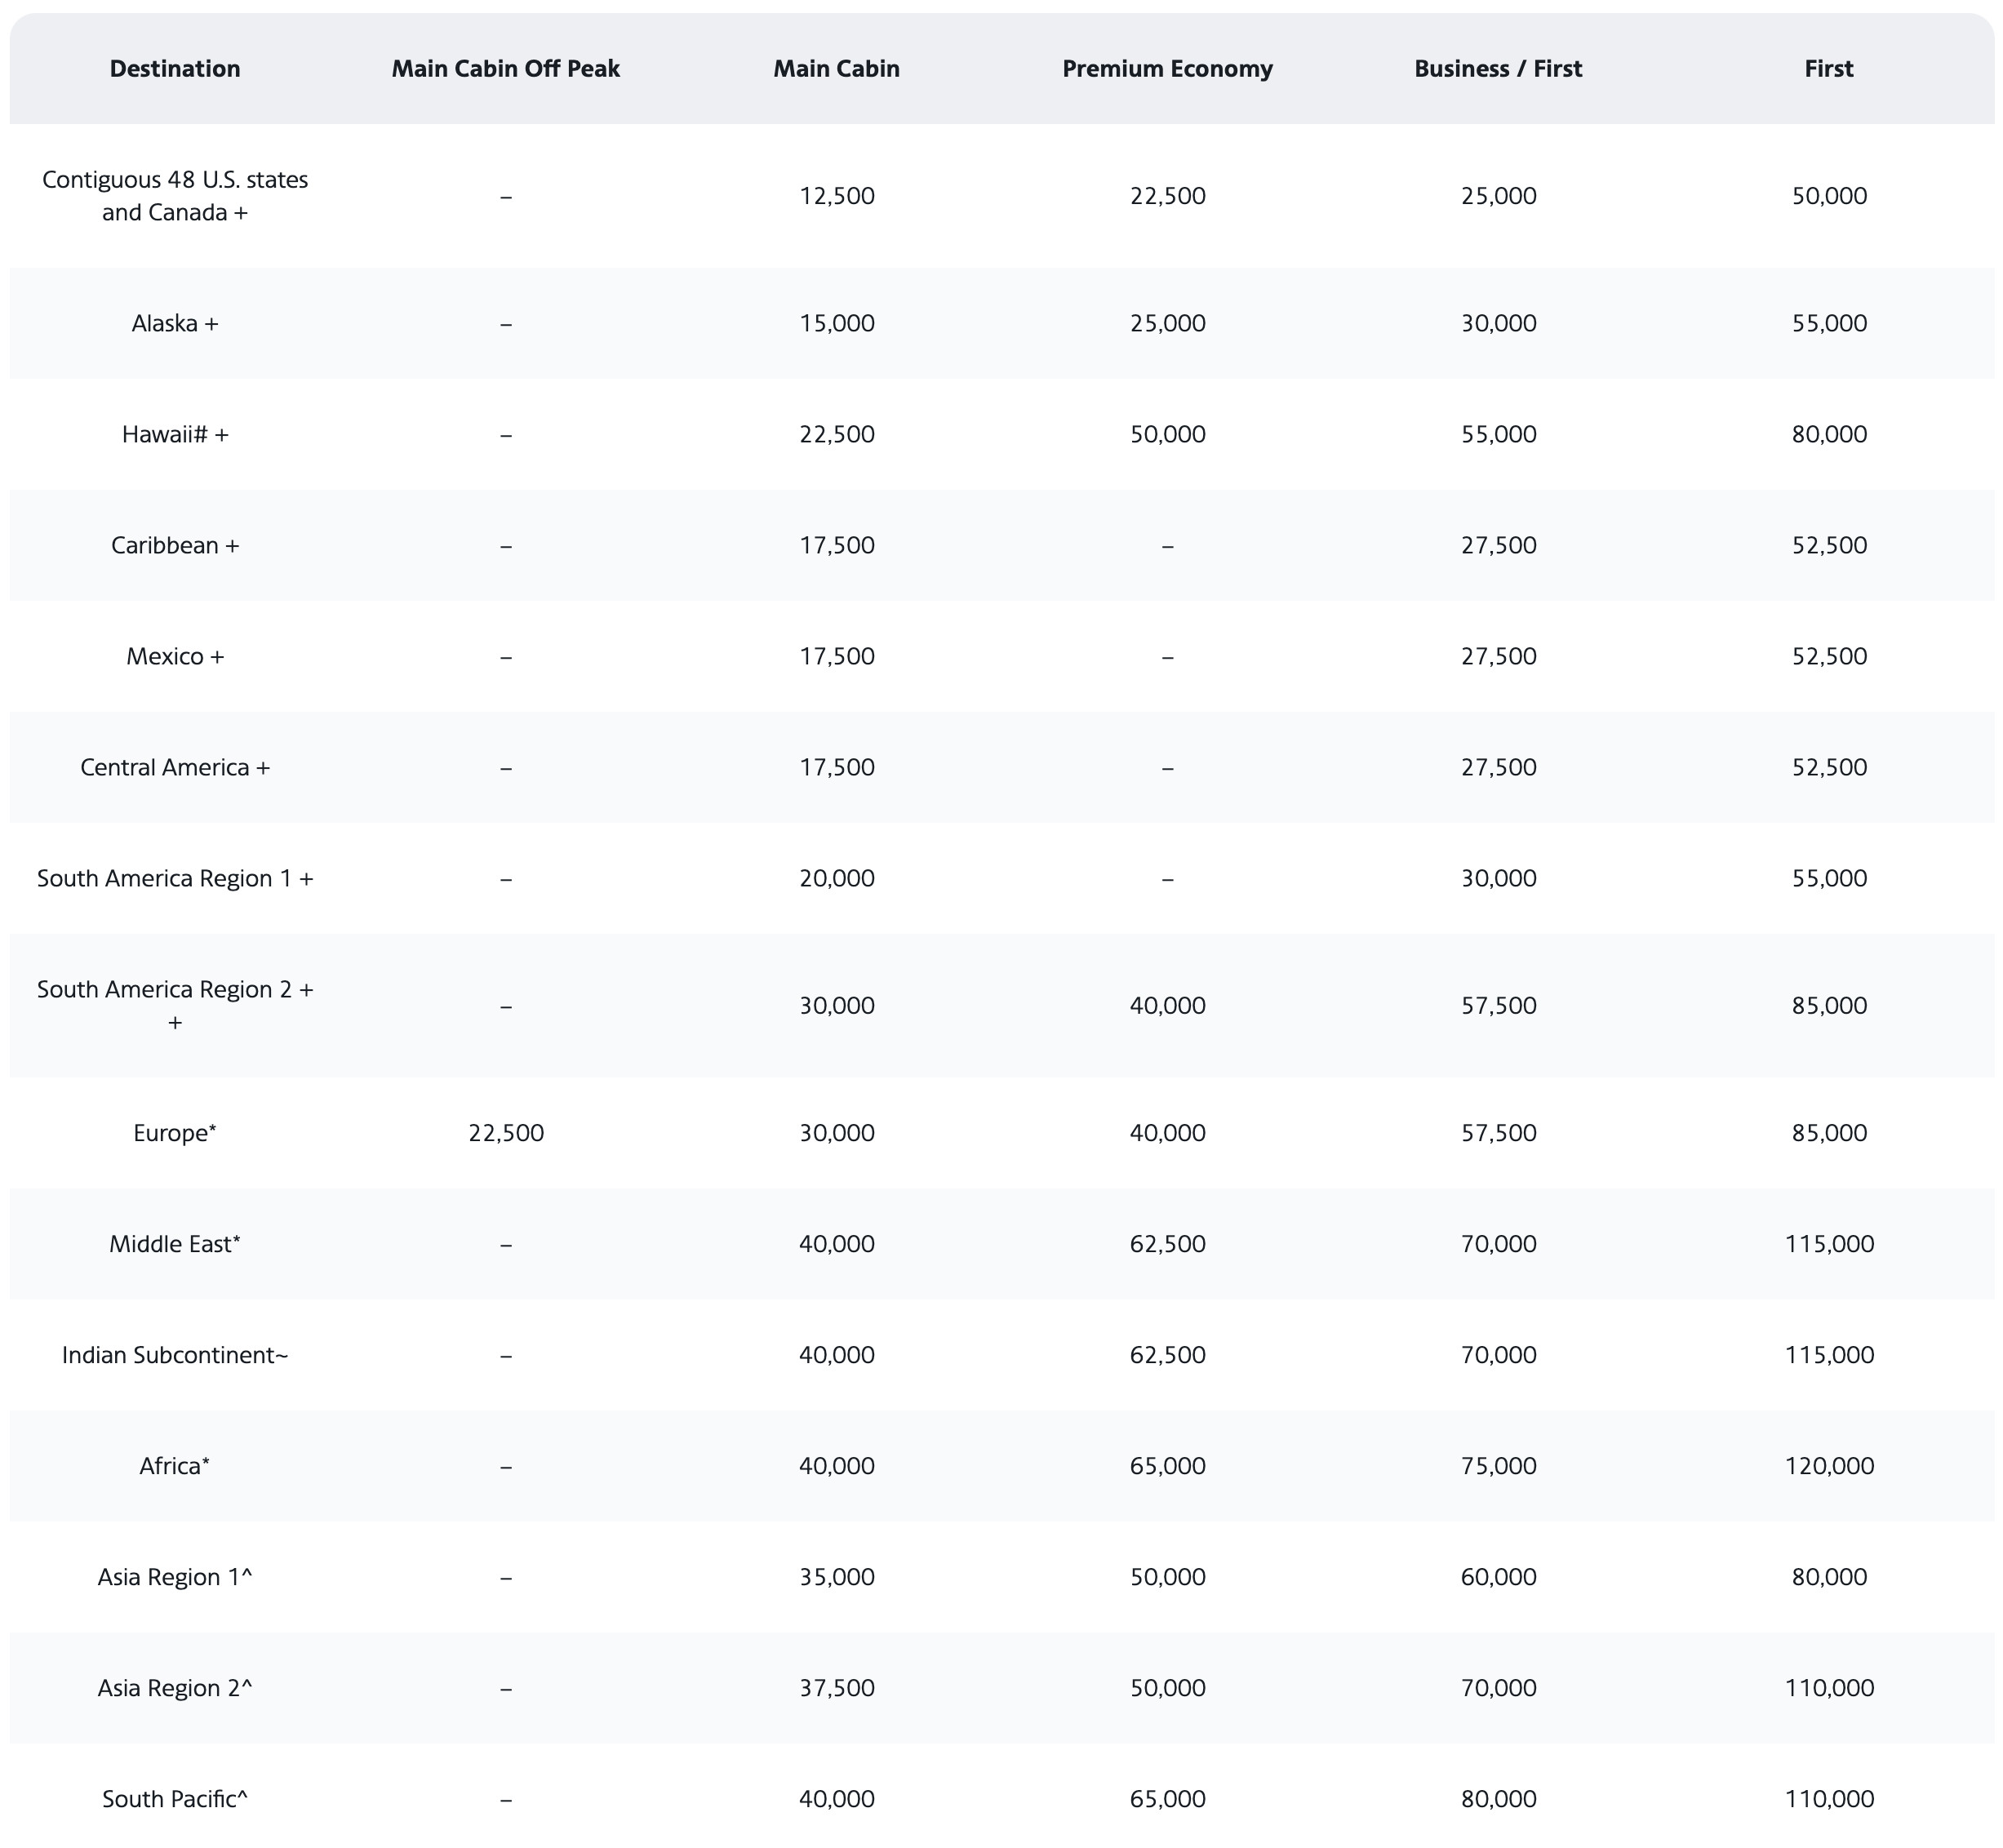Click the Premium Economy column header
The height and width of the screenshot is (1848, 2003).
tap(1167, 69)
